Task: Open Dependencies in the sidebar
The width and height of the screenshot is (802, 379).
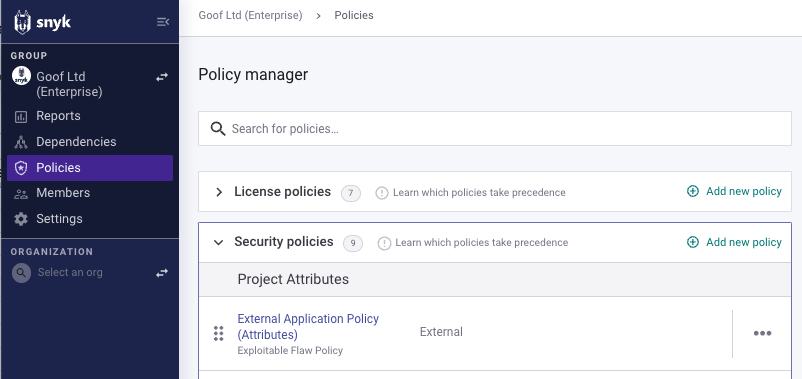Action: click(90, 142)
